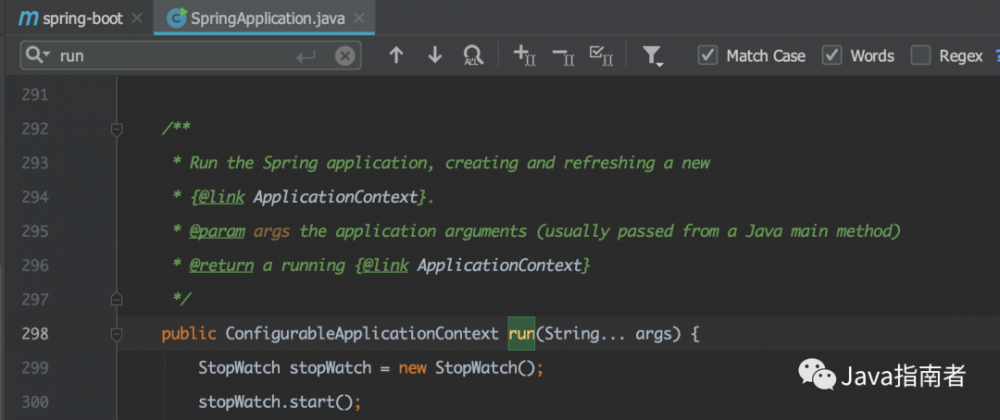Viewport: 1000px width, 420px height.
Task: Close the spring-boot tab
Action: 136,18
